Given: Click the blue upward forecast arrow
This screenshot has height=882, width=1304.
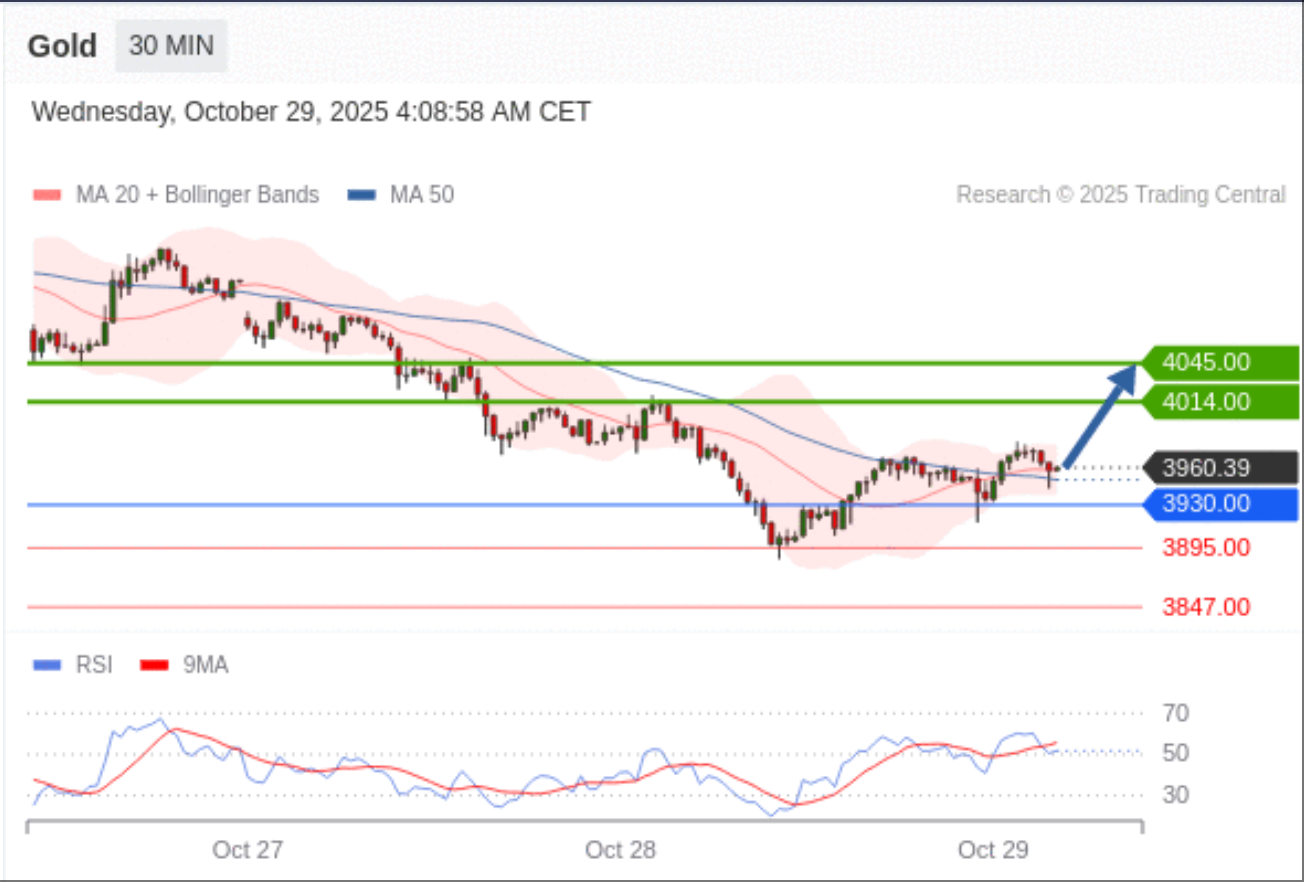Looking at the screenshot, I should pos(1101,415).
